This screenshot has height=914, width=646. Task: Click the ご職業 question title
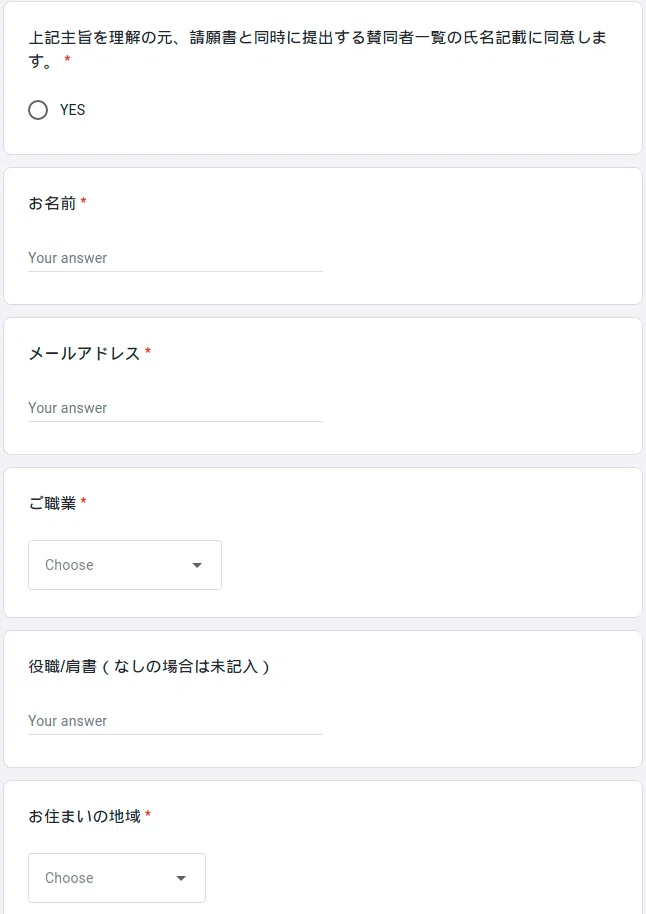(52, 503)
